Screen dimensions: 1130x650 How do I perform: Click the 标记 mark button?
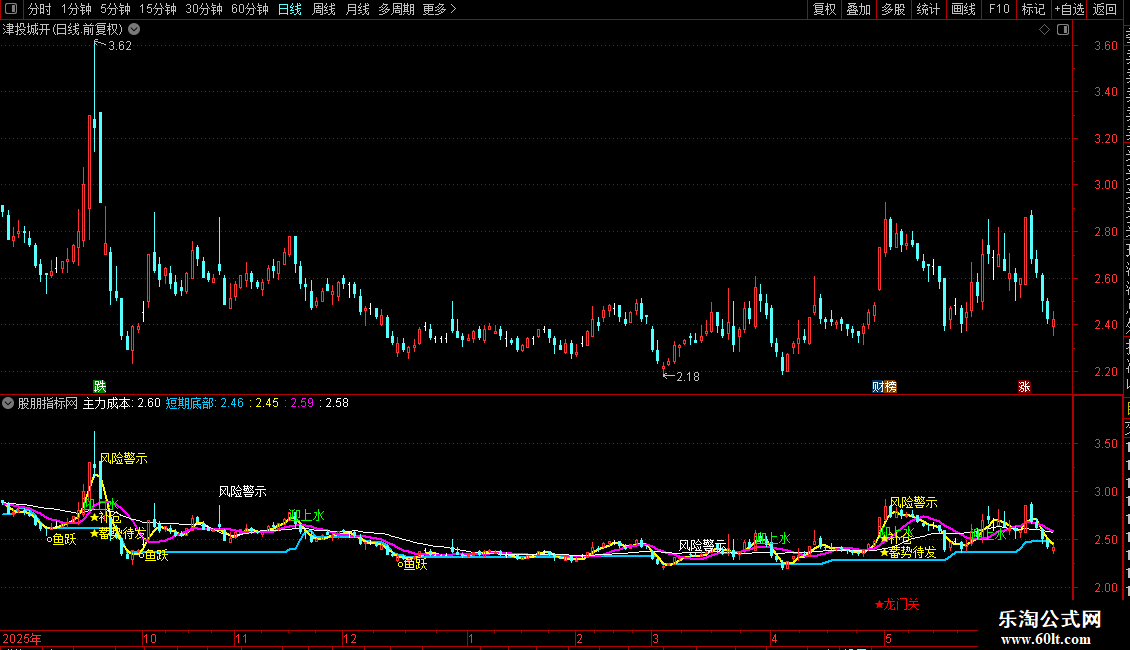pyautogui.click(x=1033, y=9)
